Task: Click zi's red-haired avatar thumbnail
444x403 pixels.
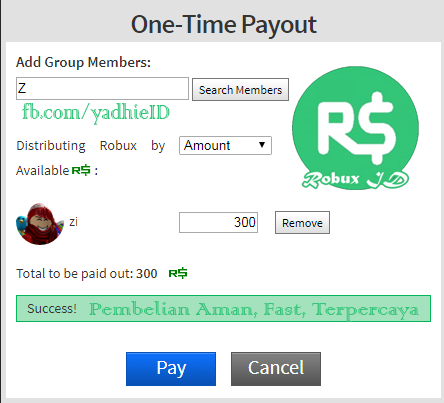Action: [40, 224]
